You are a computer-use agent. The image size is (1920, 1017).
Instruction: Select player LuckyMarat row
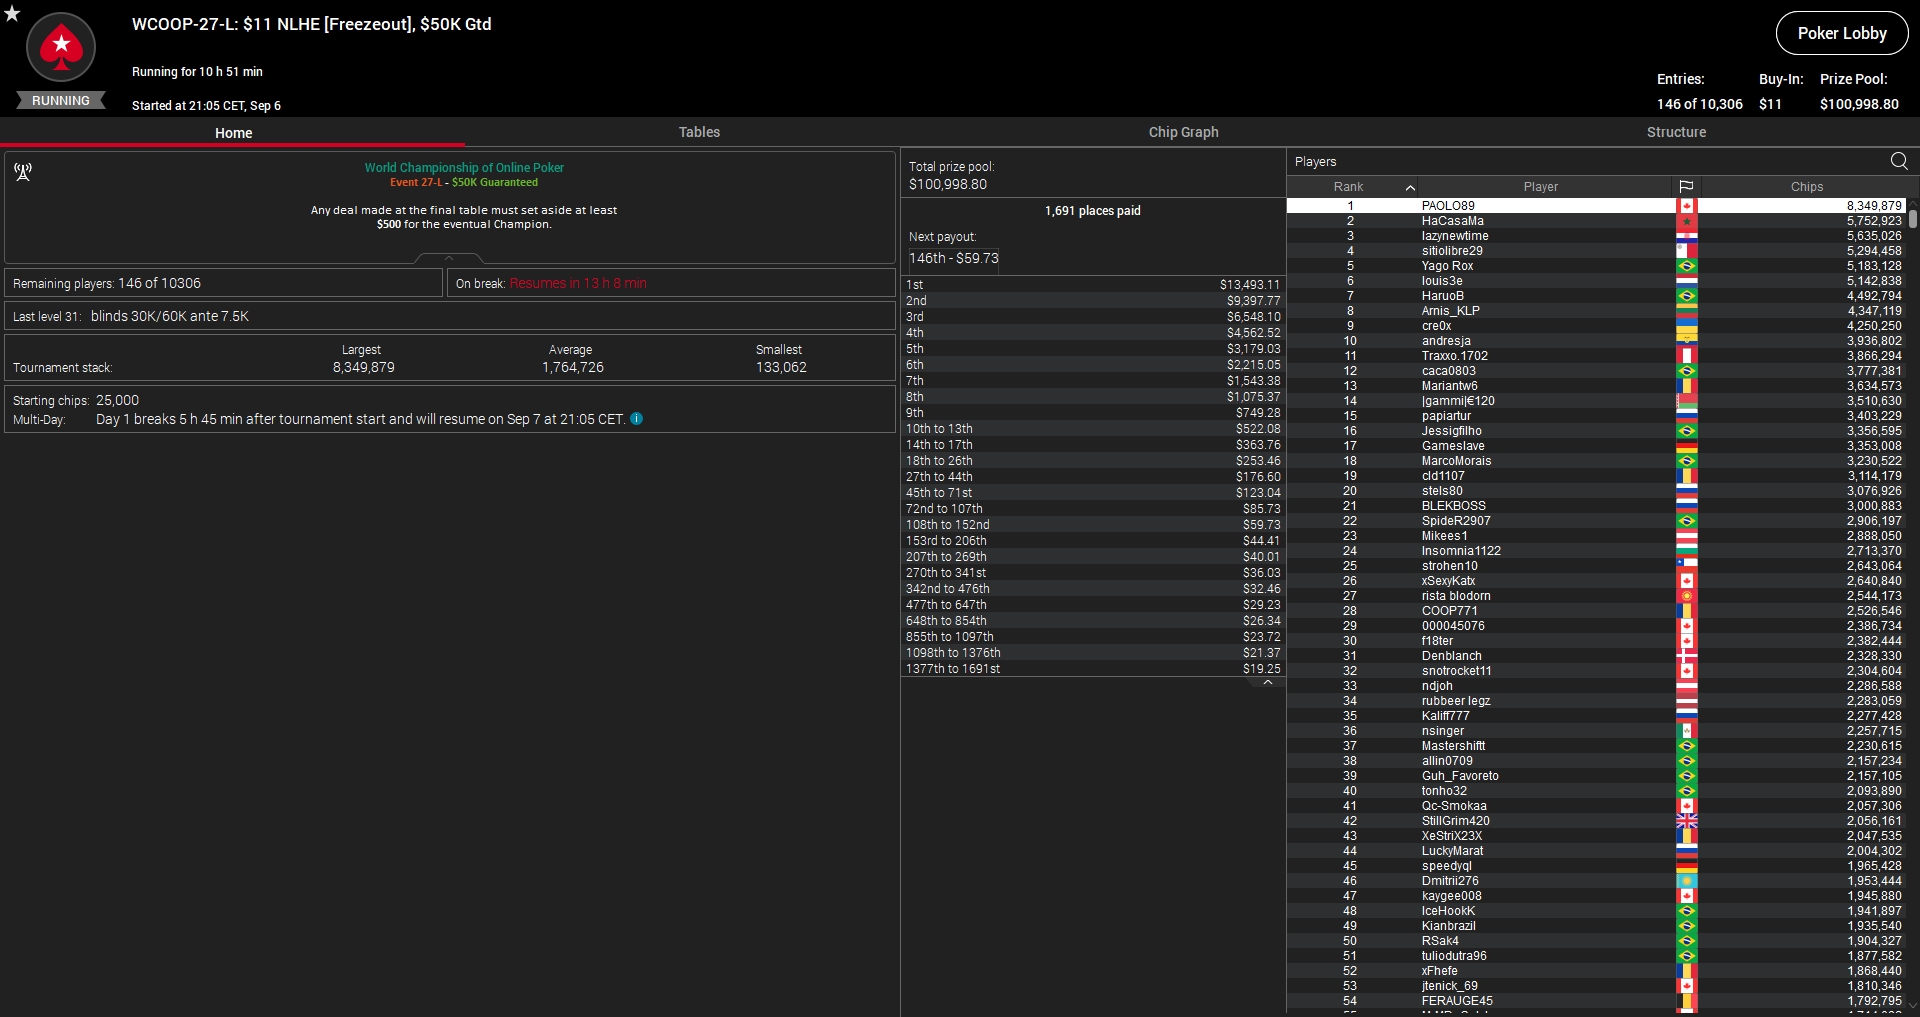(x=1596, y=851)
